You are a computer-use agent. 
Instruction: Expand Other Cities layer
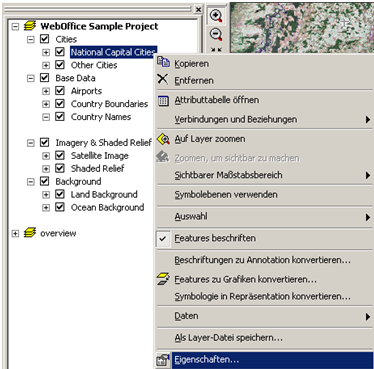(46, 65)
